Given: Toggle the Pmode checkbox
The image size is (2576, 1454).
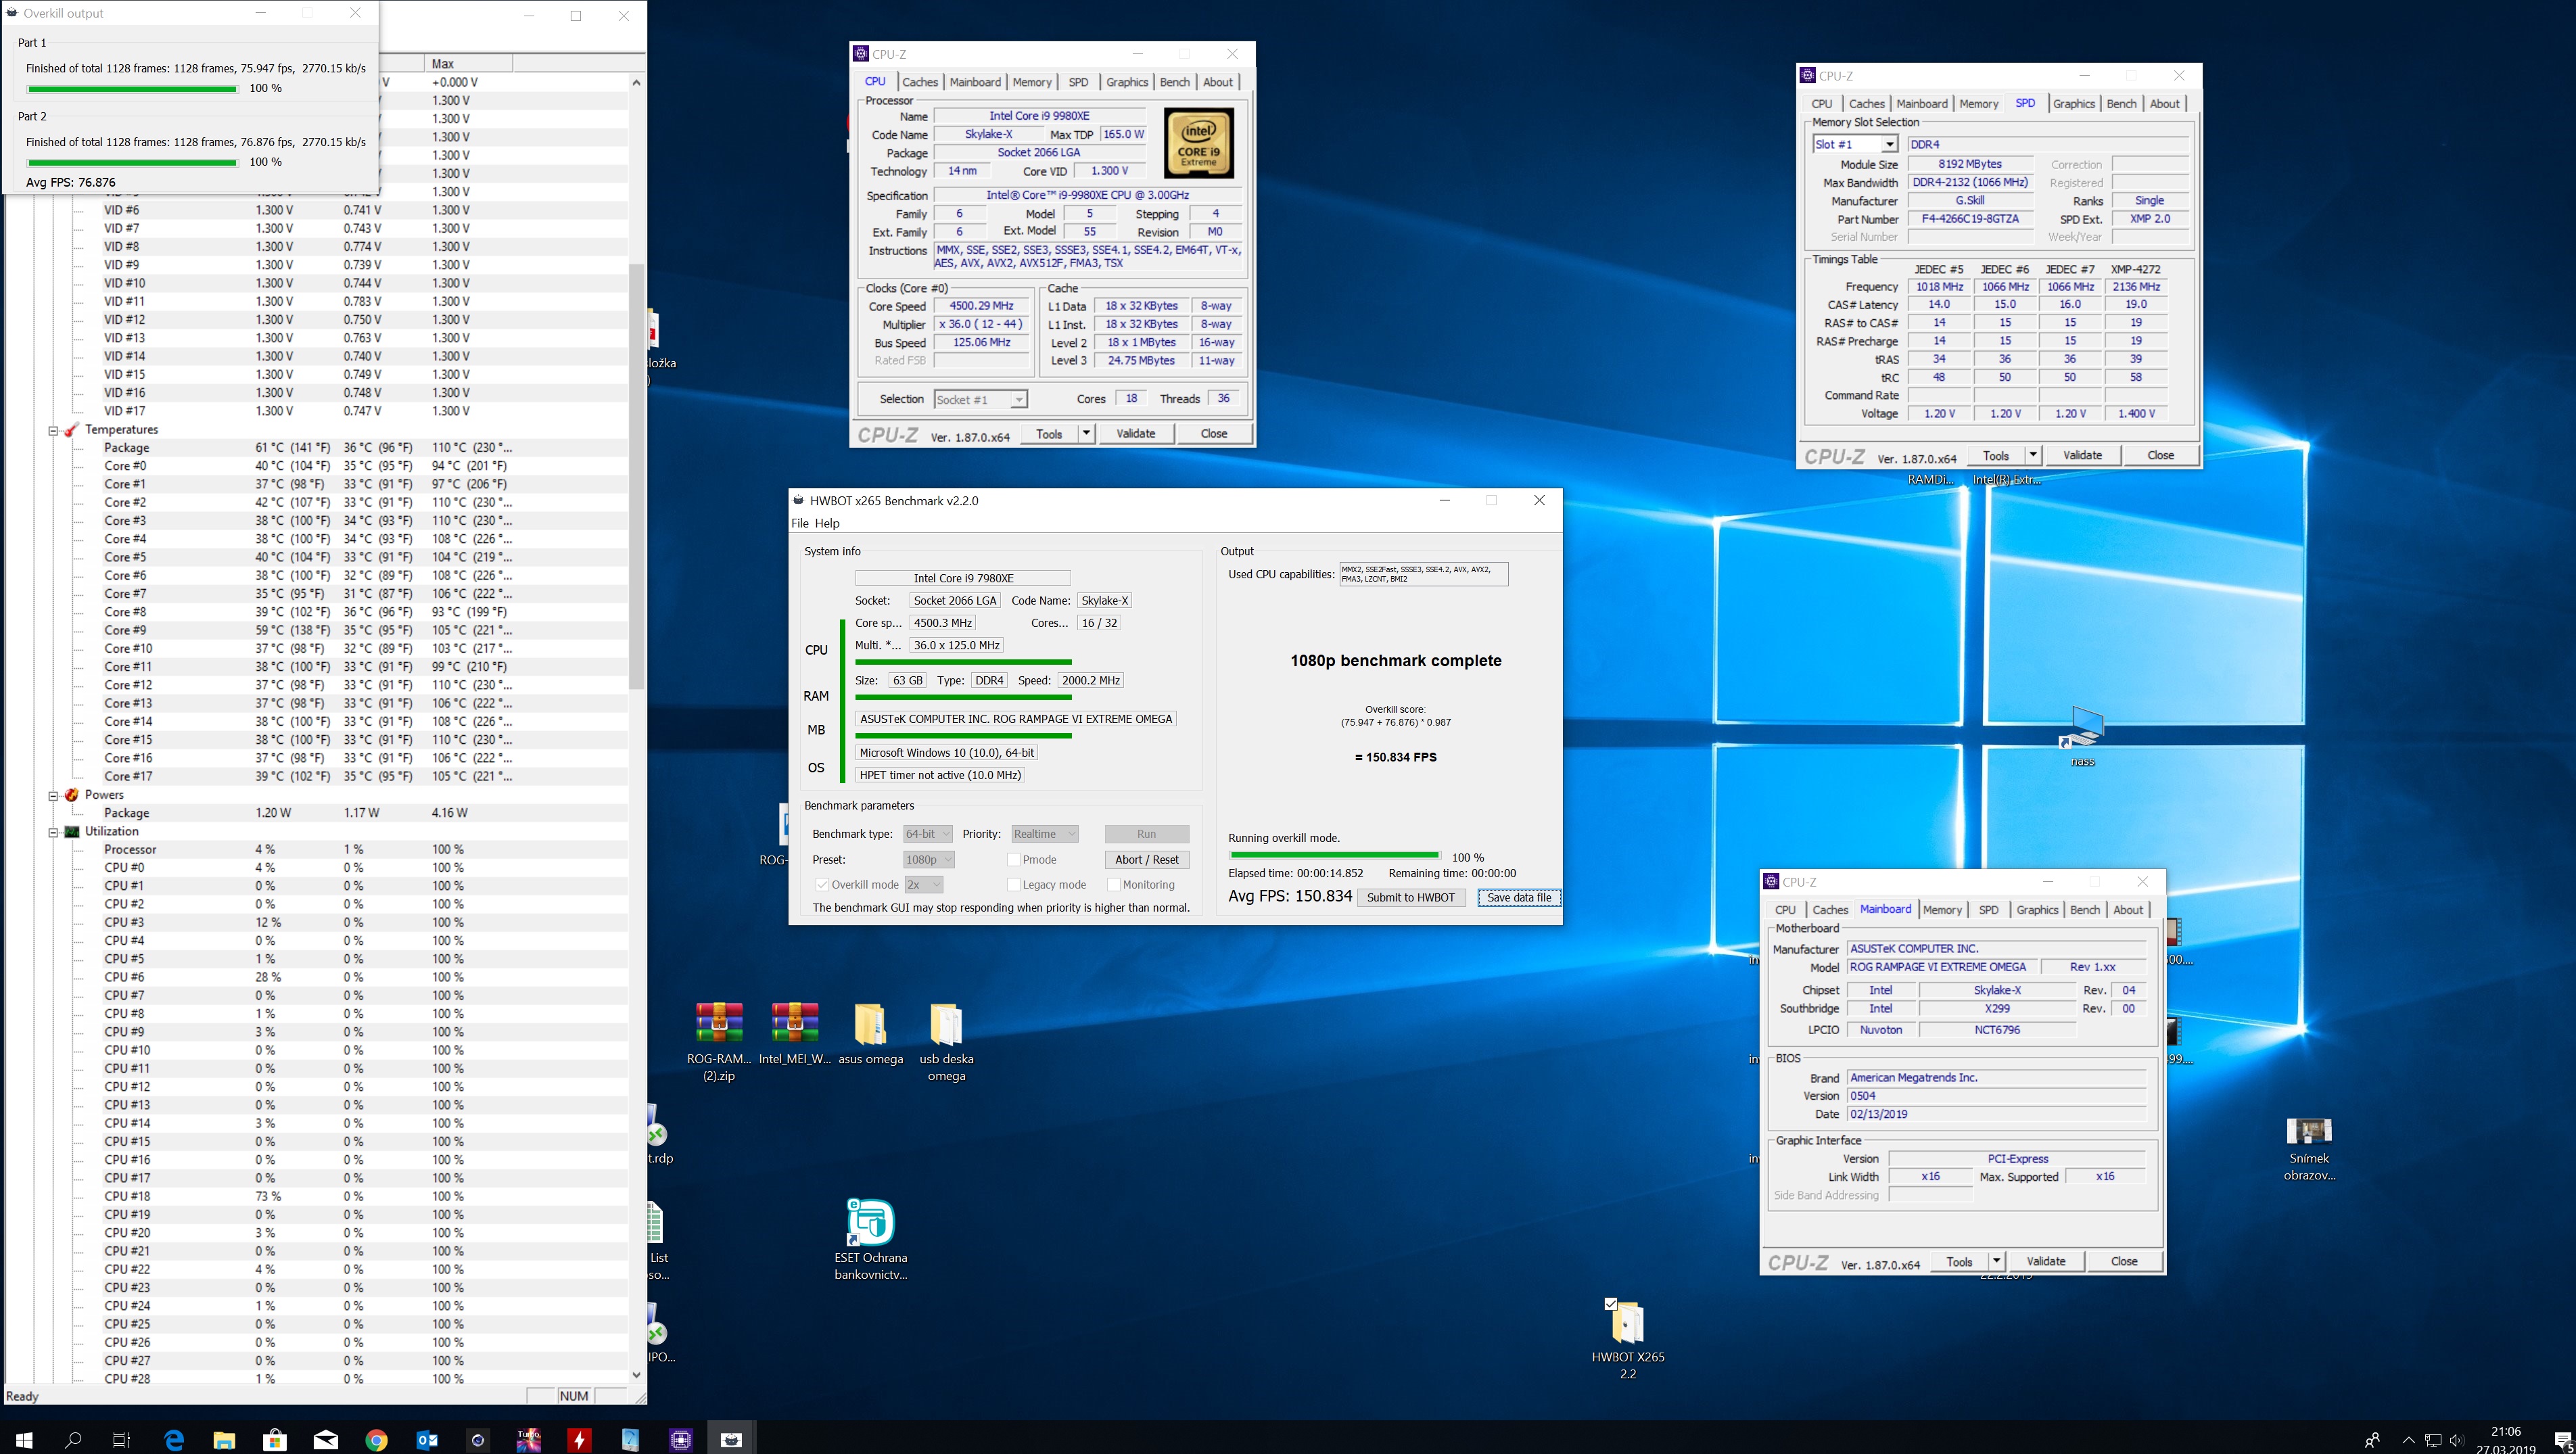Looking at the screenshot, I should (x=1013, y=860).
